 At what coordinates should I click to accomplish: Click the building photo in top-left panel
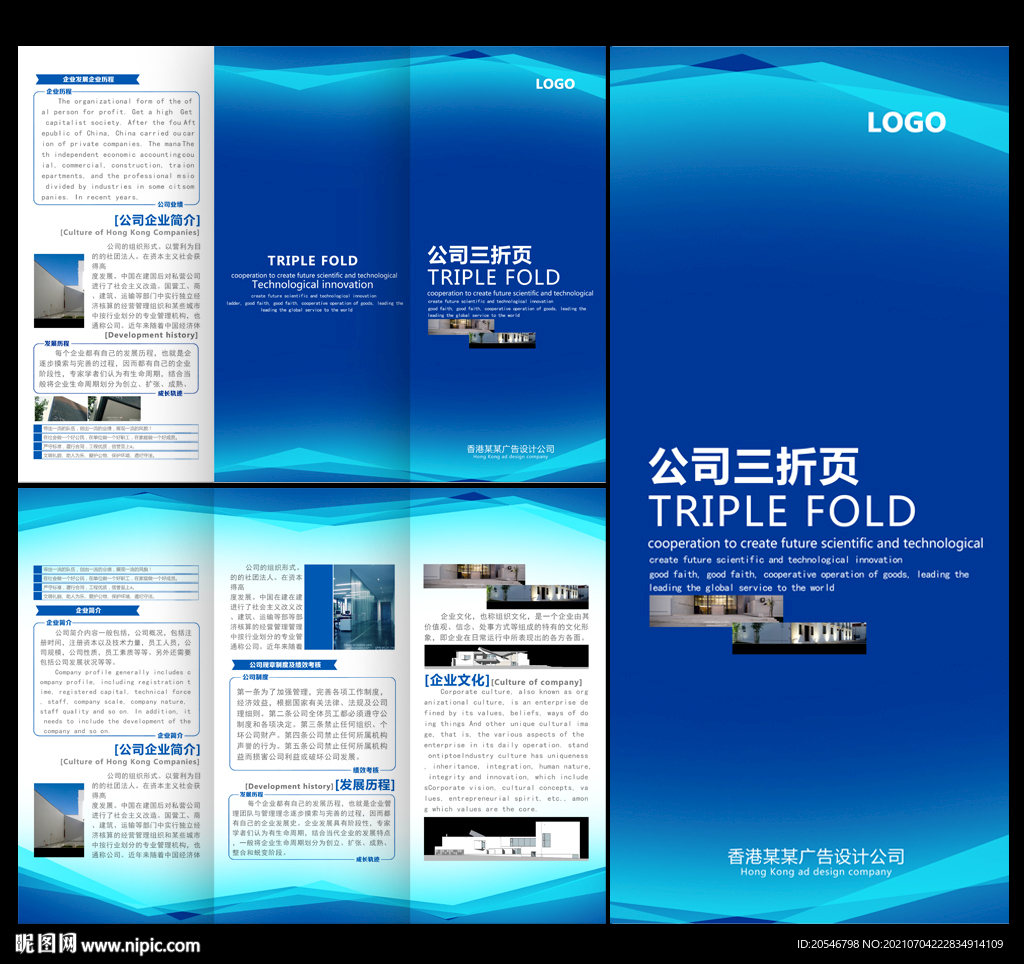[59, 291]
